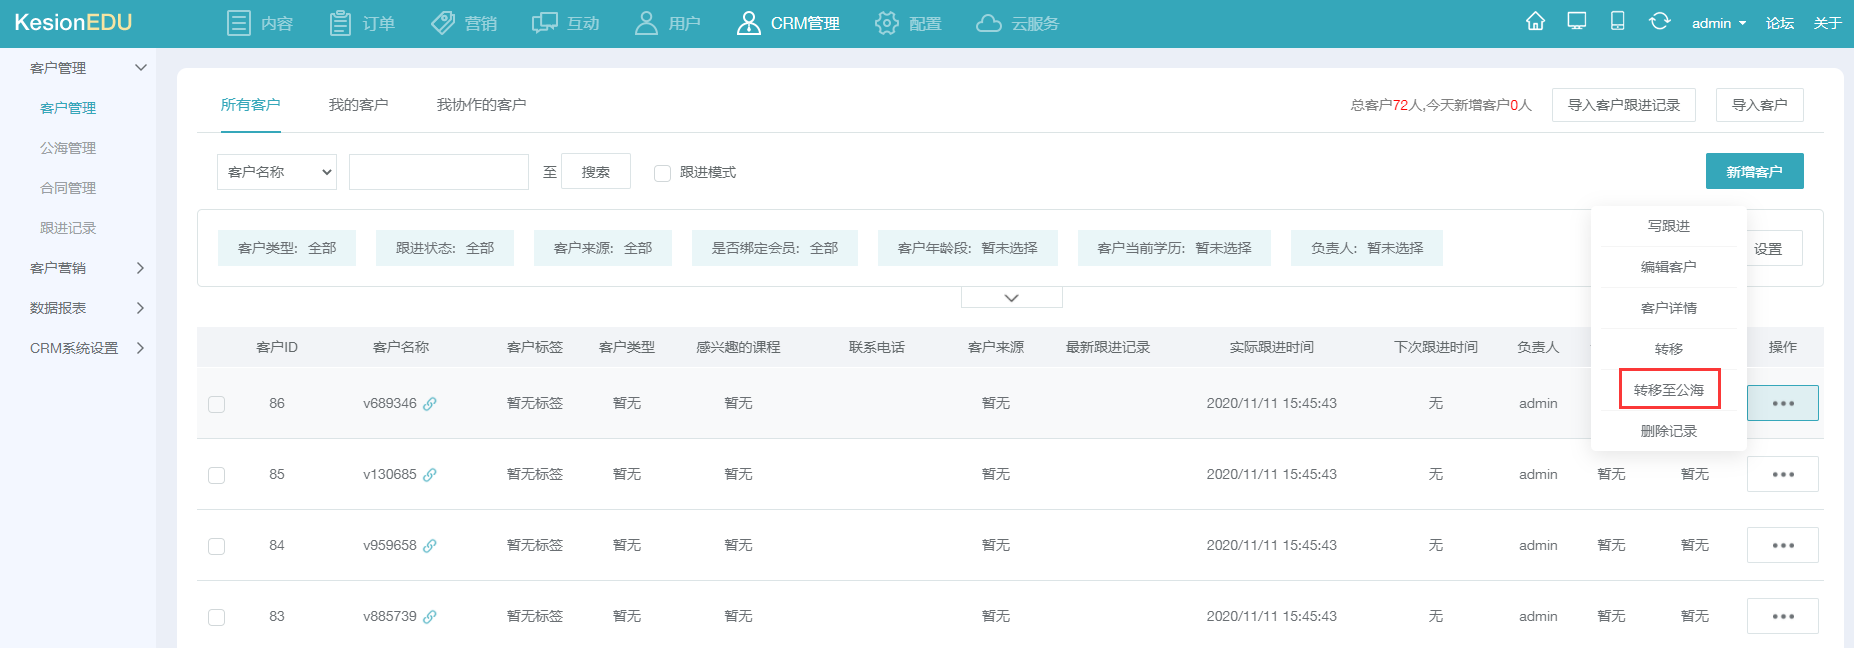Choose 转移至公海 from the action menu

tap(1669, 389)
